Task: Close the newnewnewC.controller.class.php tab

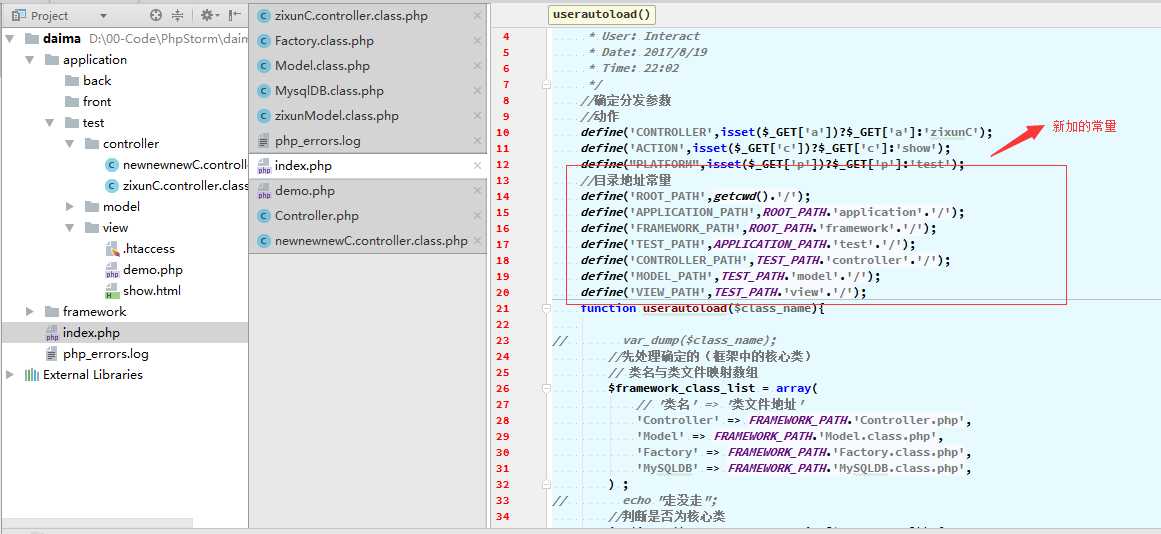Action: pos(478,241)
